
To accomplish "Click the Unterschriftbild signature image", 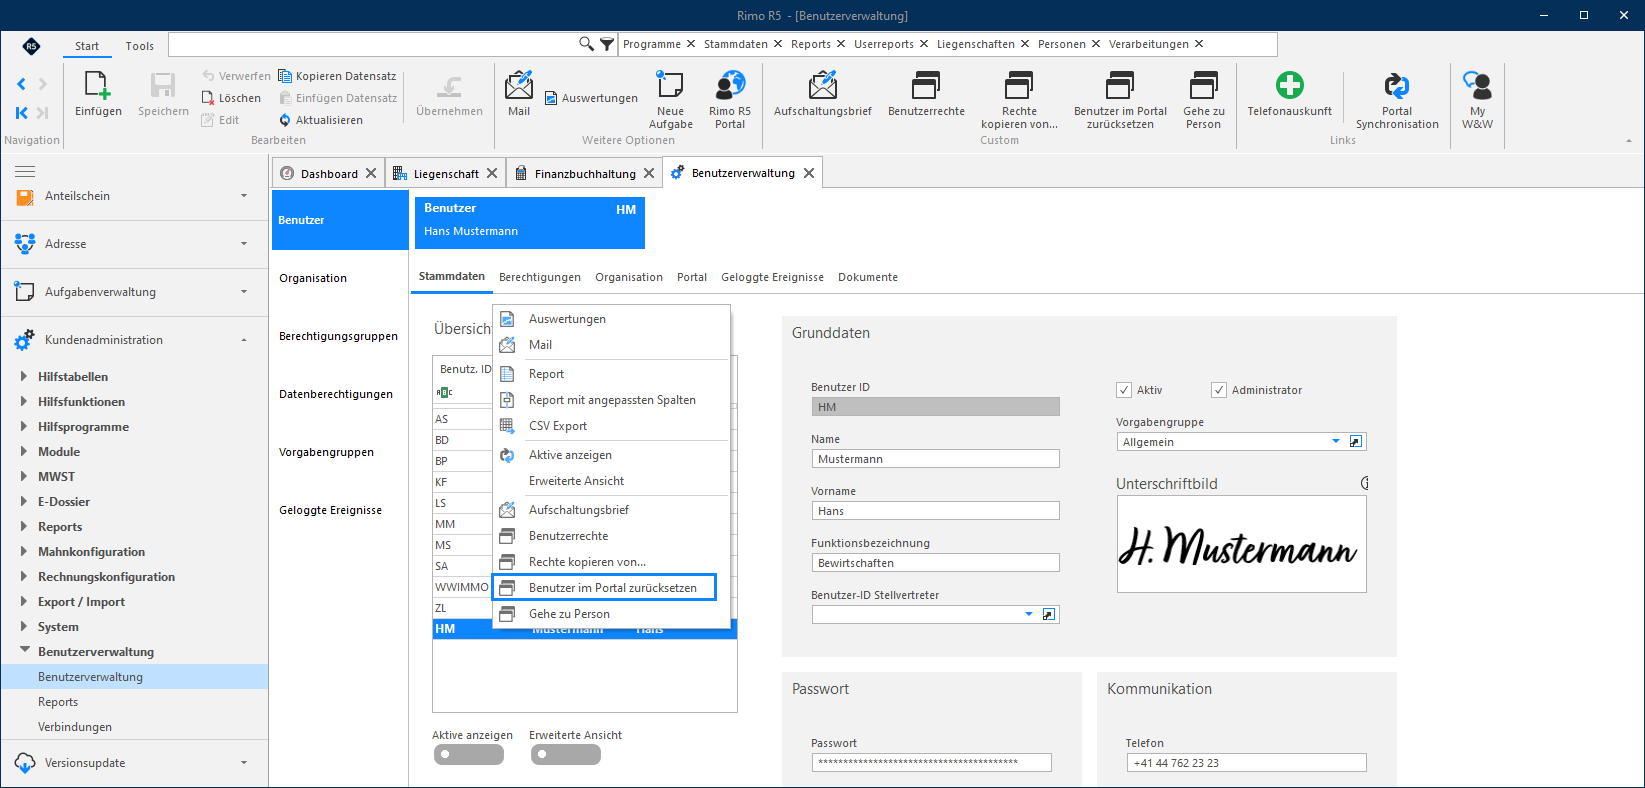I will tap(1241, 544).
